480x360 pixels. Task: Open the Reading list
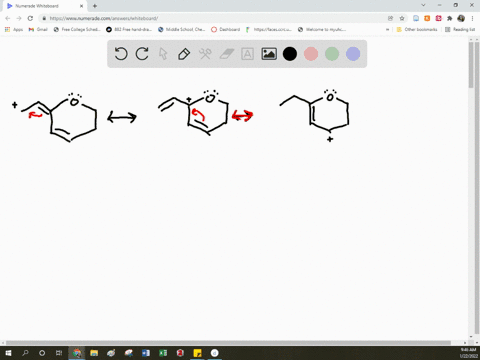point(460,29)
